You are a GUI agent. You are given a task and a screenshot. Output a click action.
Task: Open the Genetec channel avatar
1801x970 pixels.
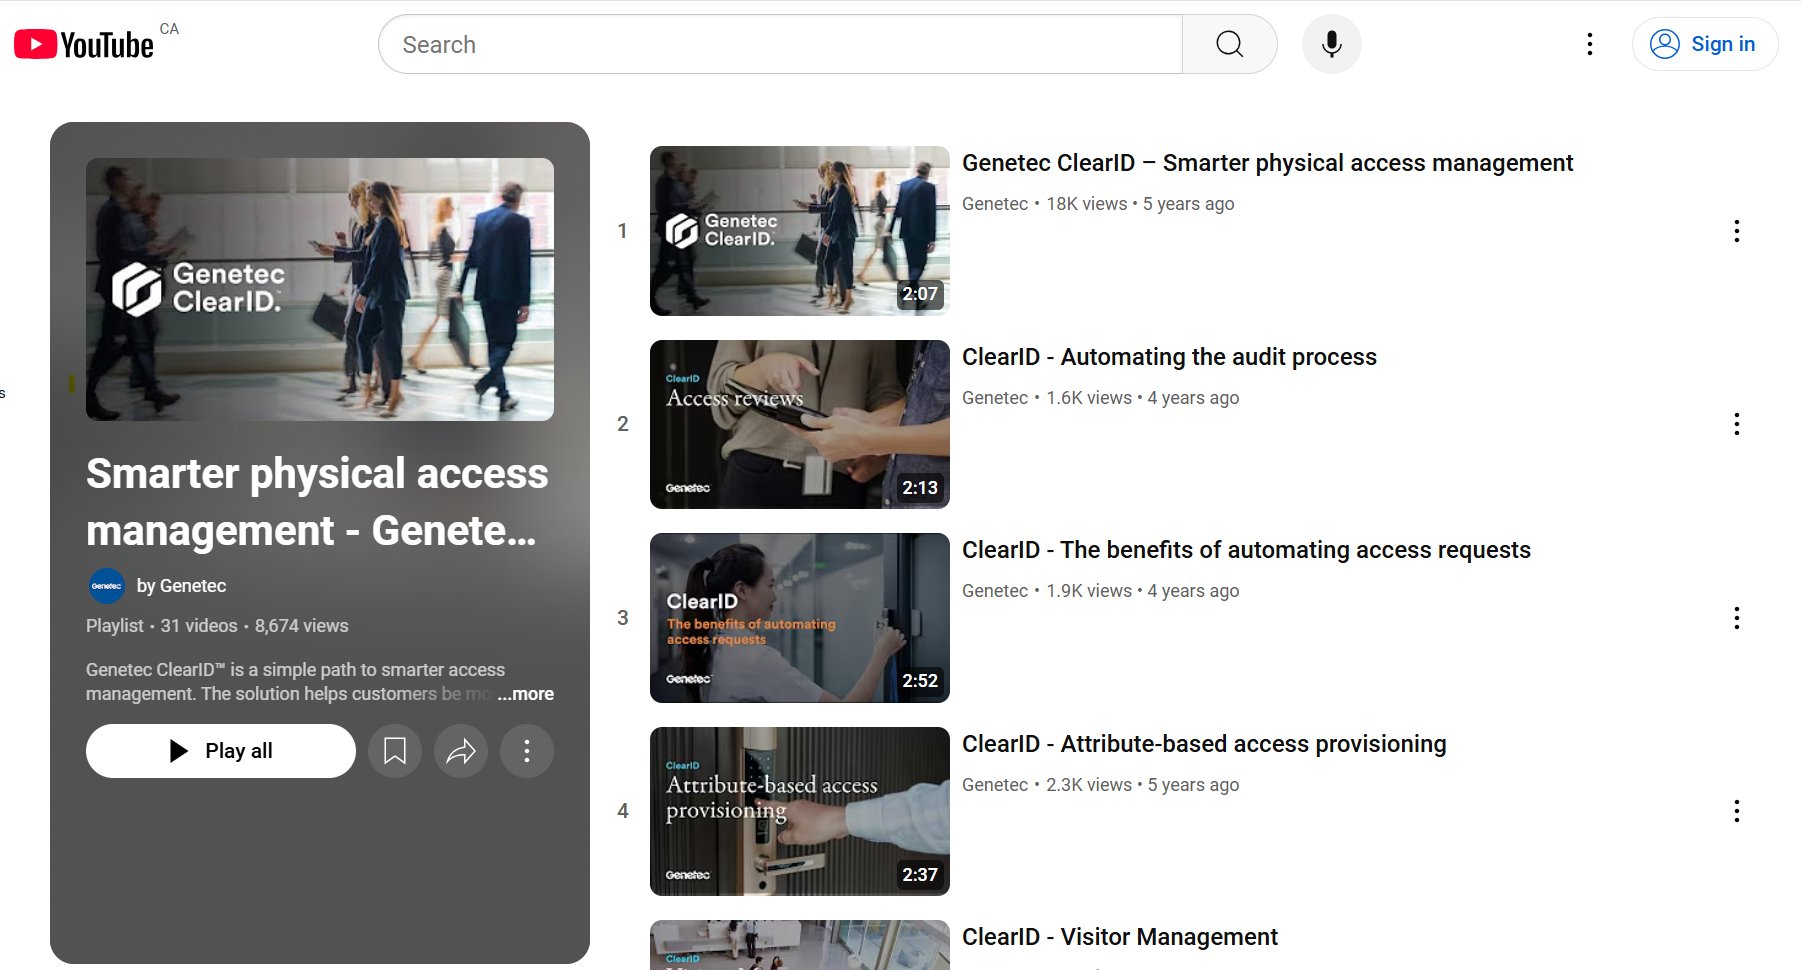coord(106,586)
